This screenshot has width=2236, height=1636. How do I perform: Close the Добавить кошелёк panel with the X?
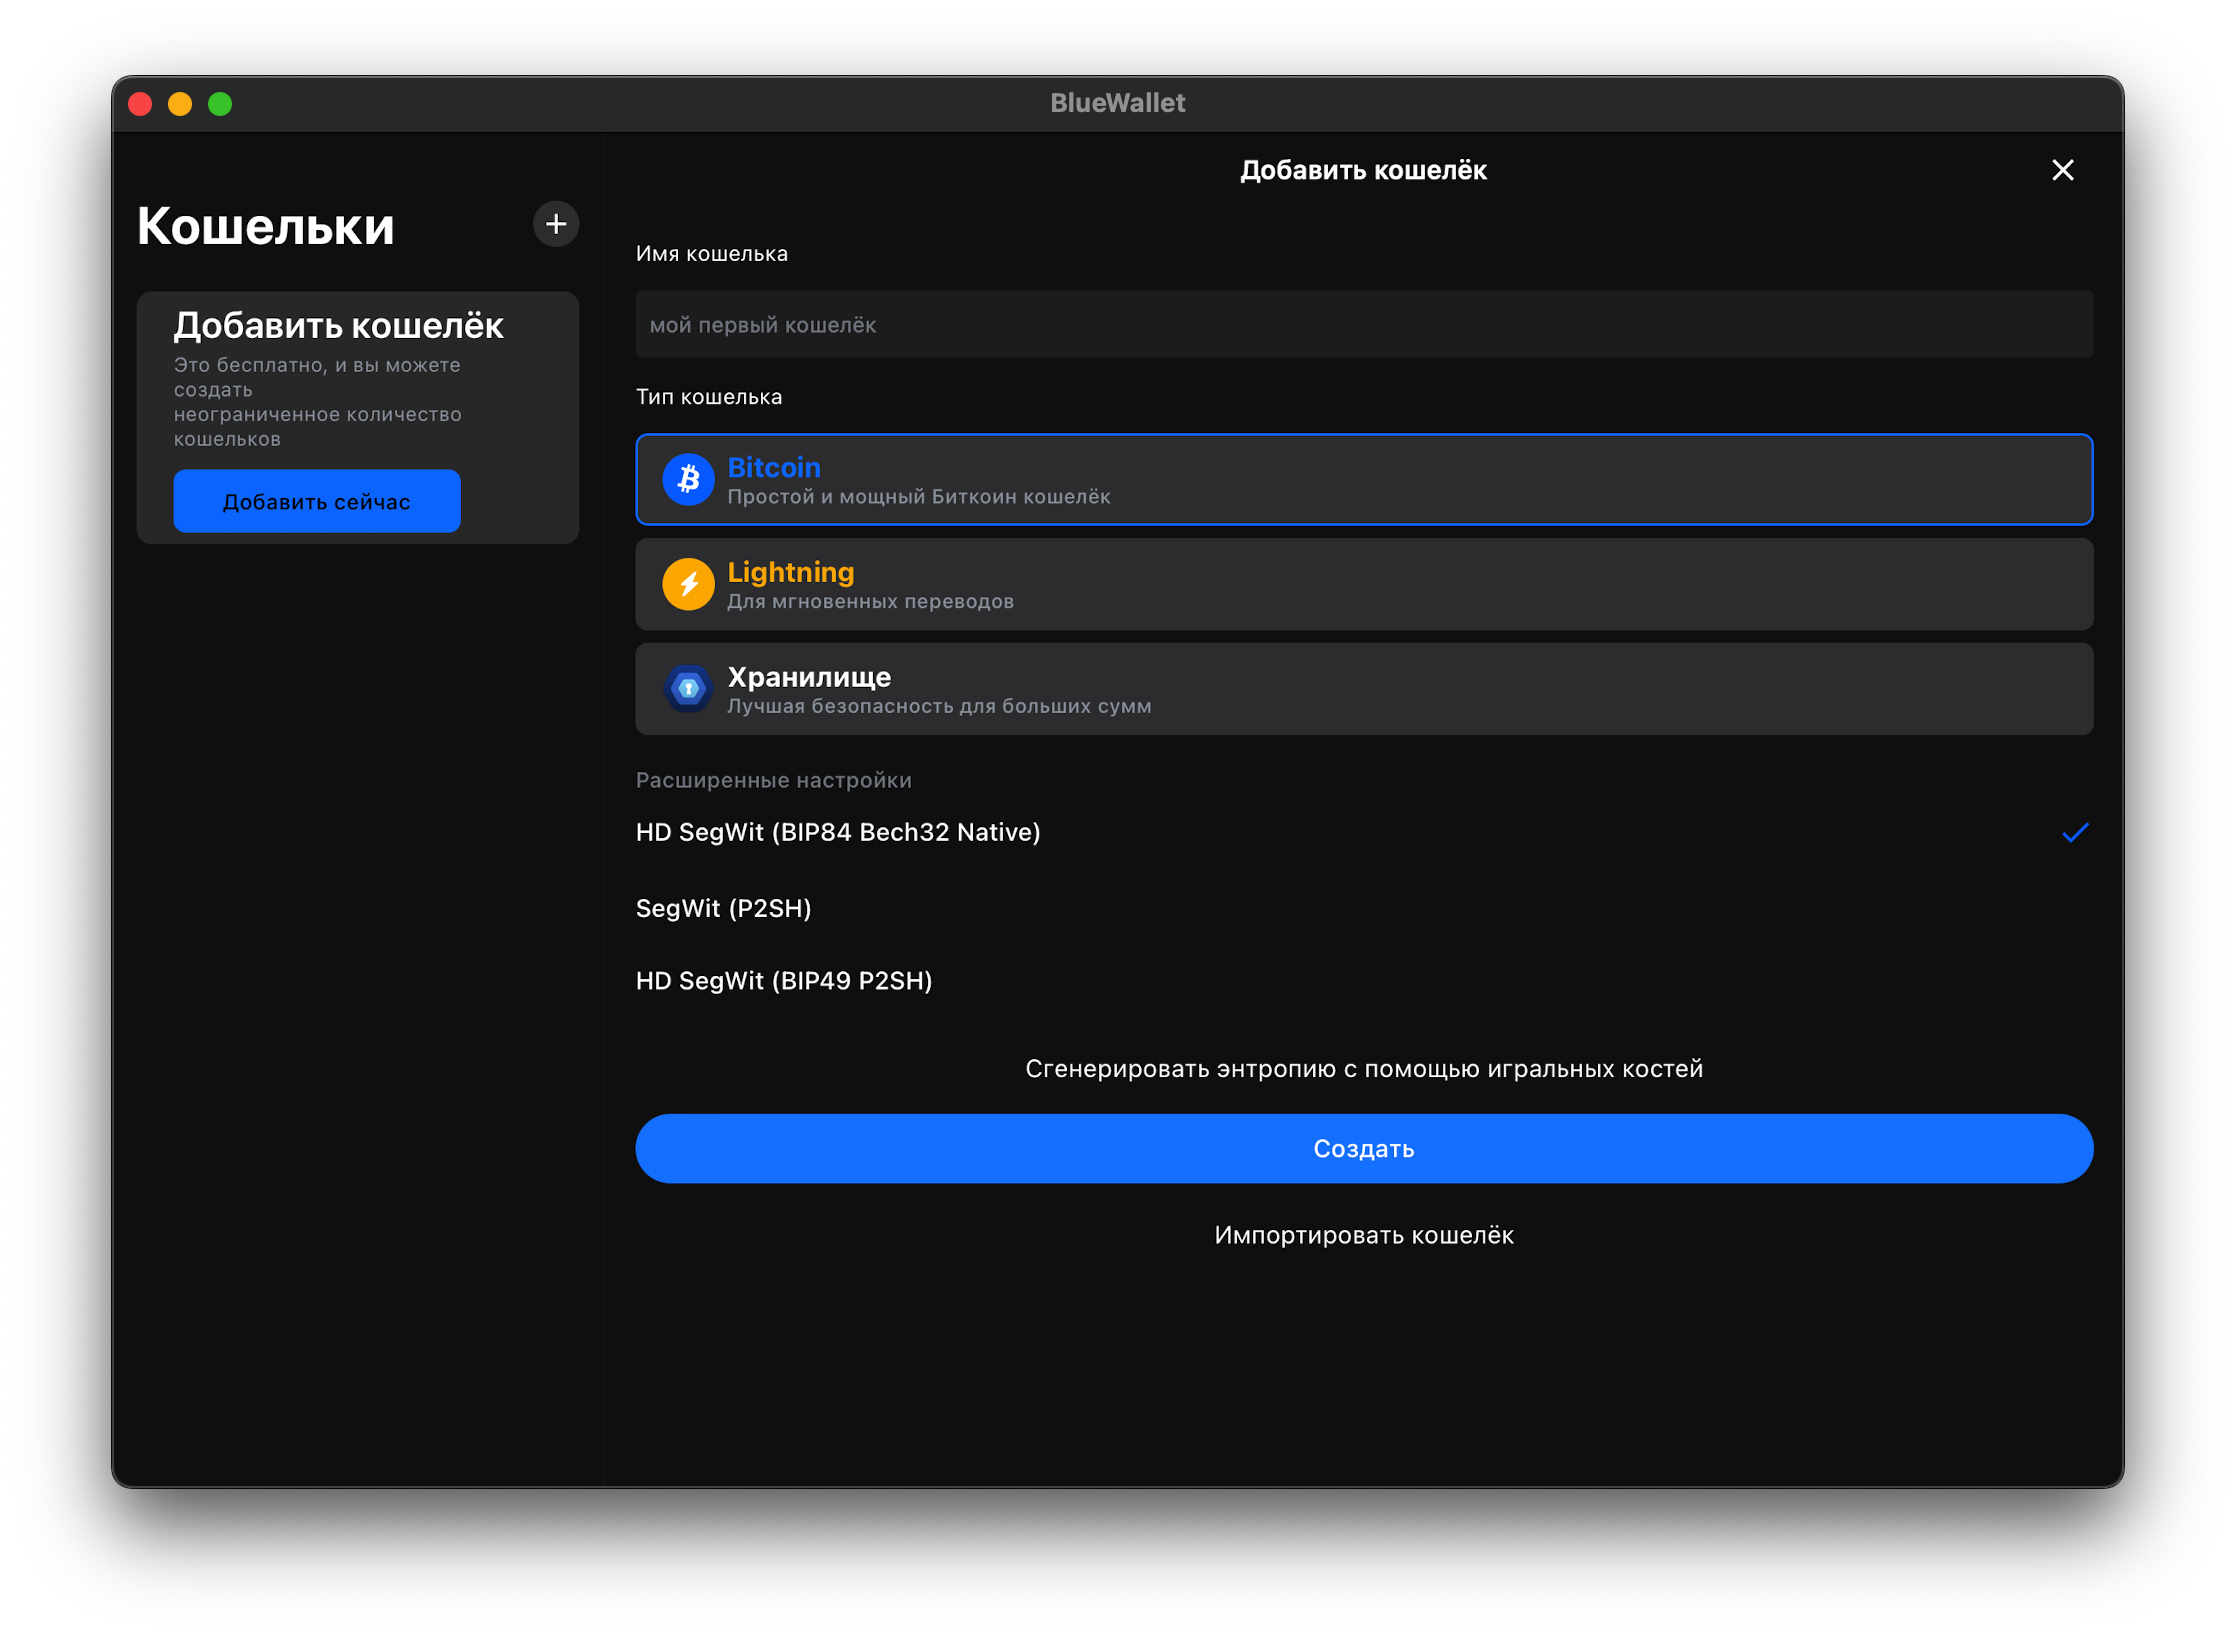(x=2062, y=170)
